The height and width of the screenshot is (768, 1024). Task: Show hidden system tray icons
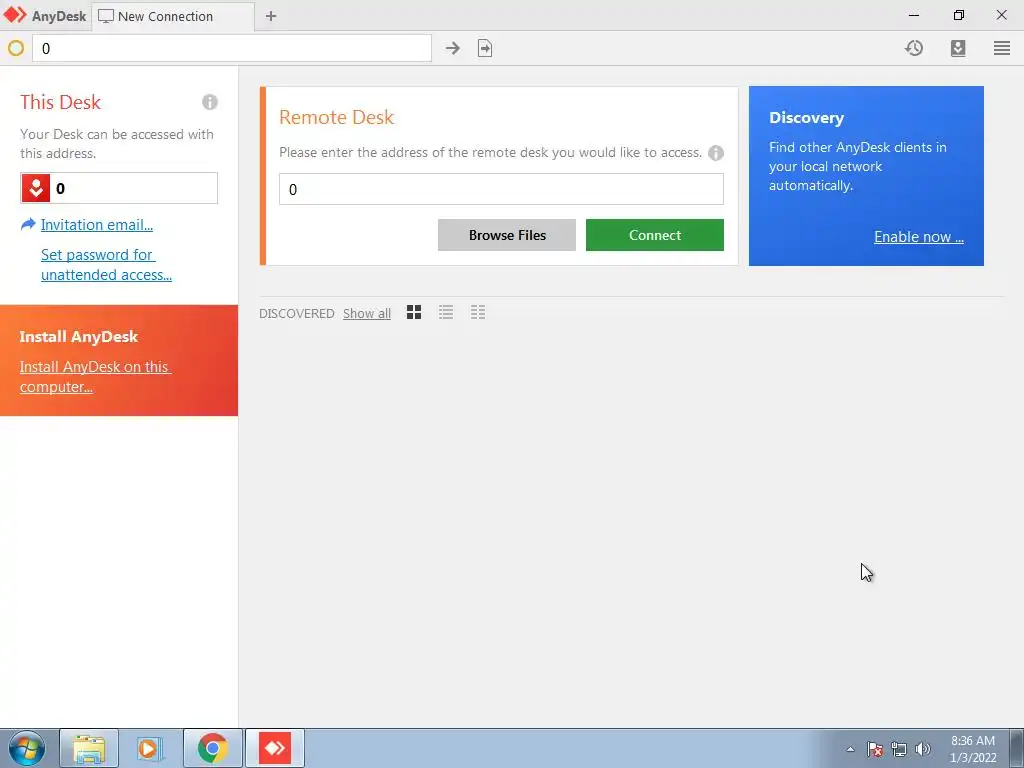(850, 749)
